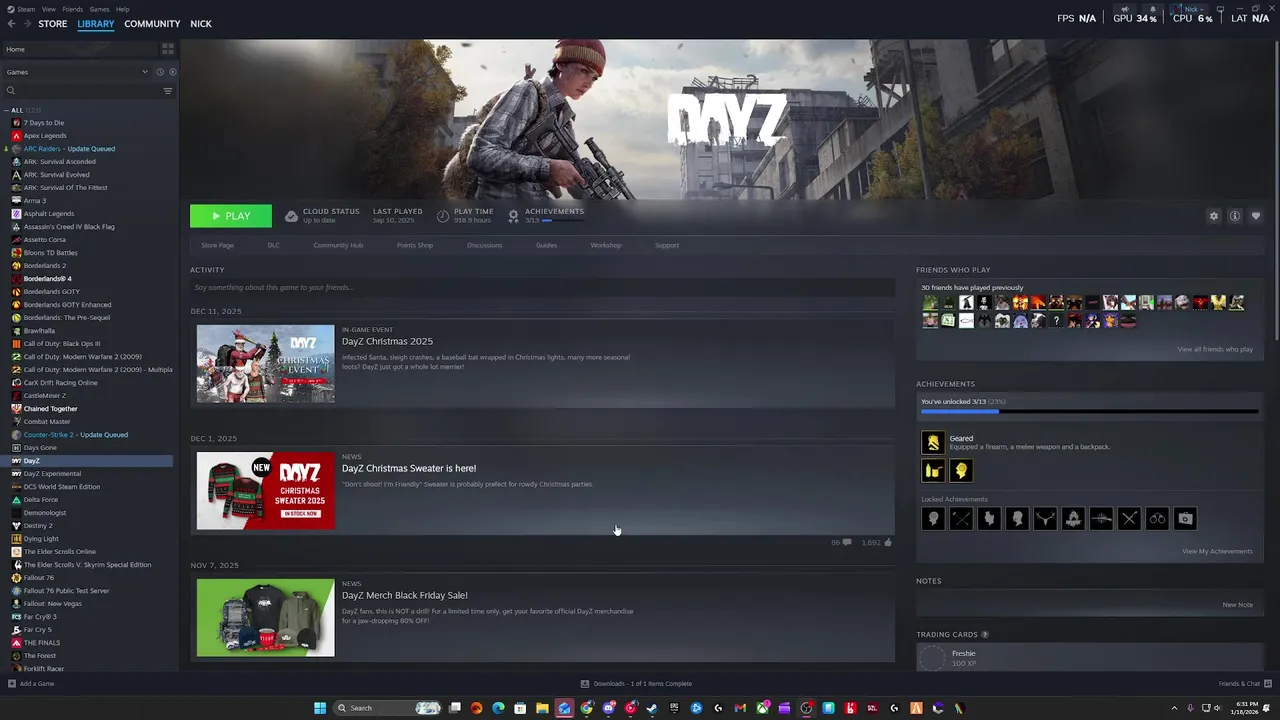Click the comments icon on Sweater post
This screenshot has height=720, width=1280.
[x=847, y=542]
